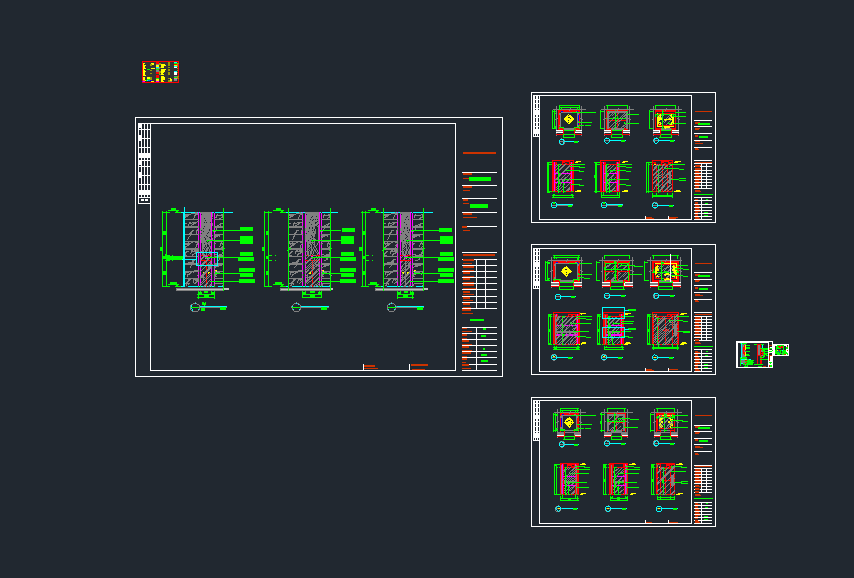Screen dimensions: 854x578
Task: Click the yellow diamond plan in top-right sheet
Action: (569, 119)
